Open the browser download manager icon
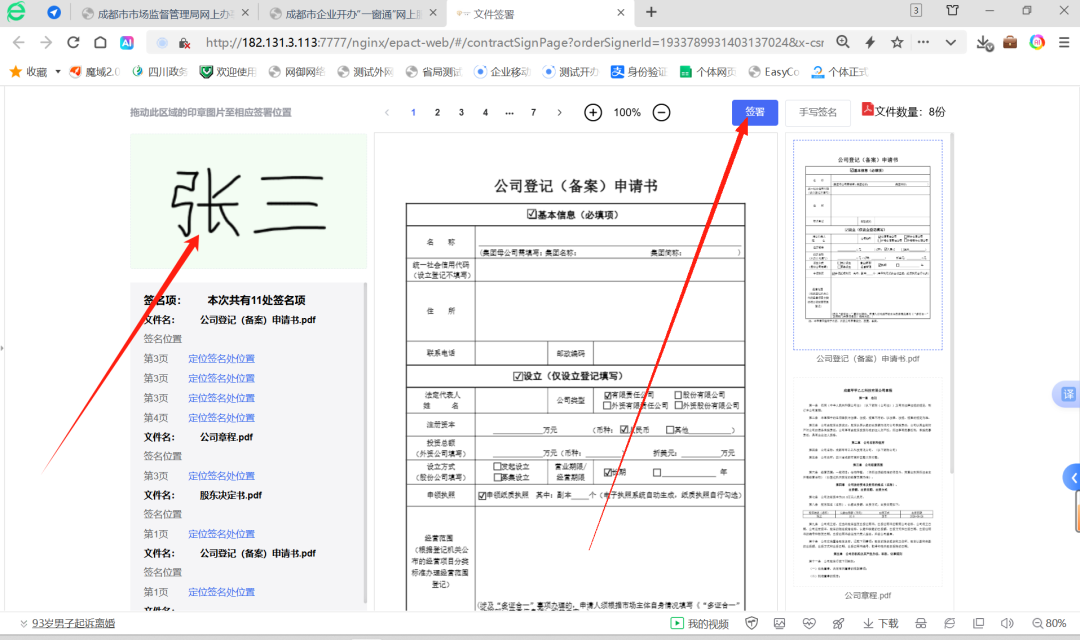Viewport: 1080px width, 640px height. pyautogui.click(x=984, y=43)
